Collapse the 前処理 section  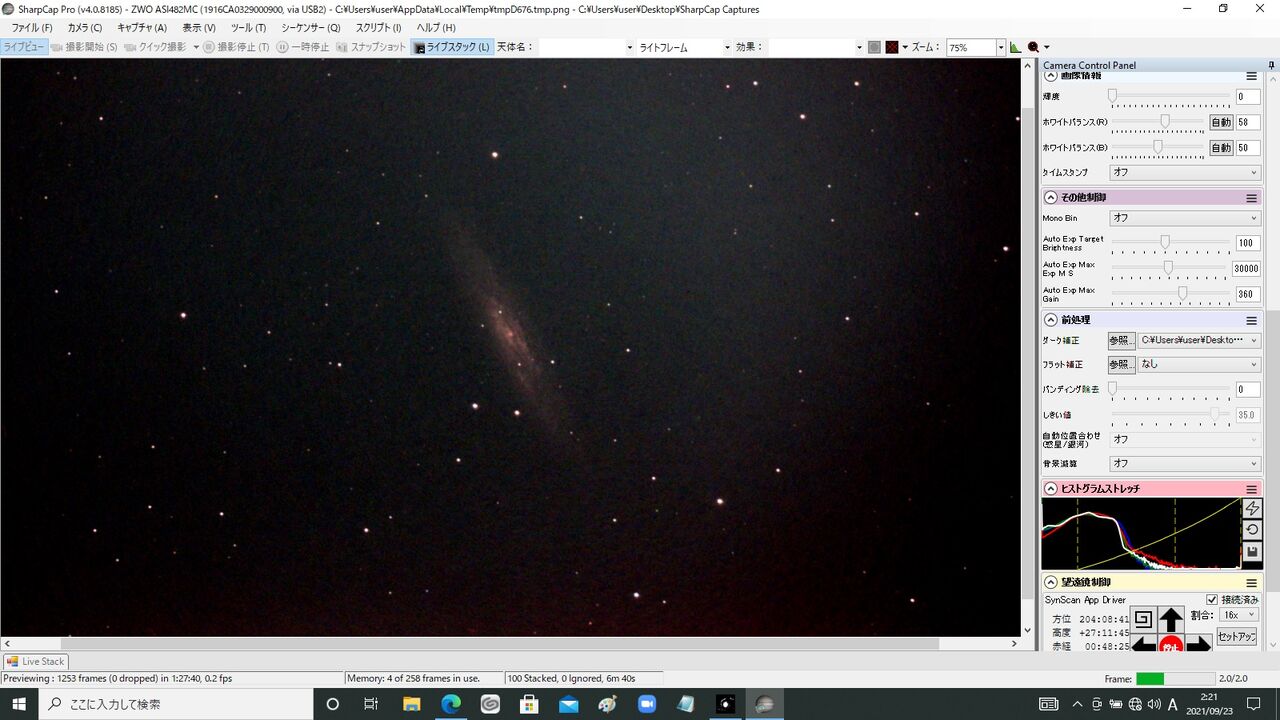1051,320
